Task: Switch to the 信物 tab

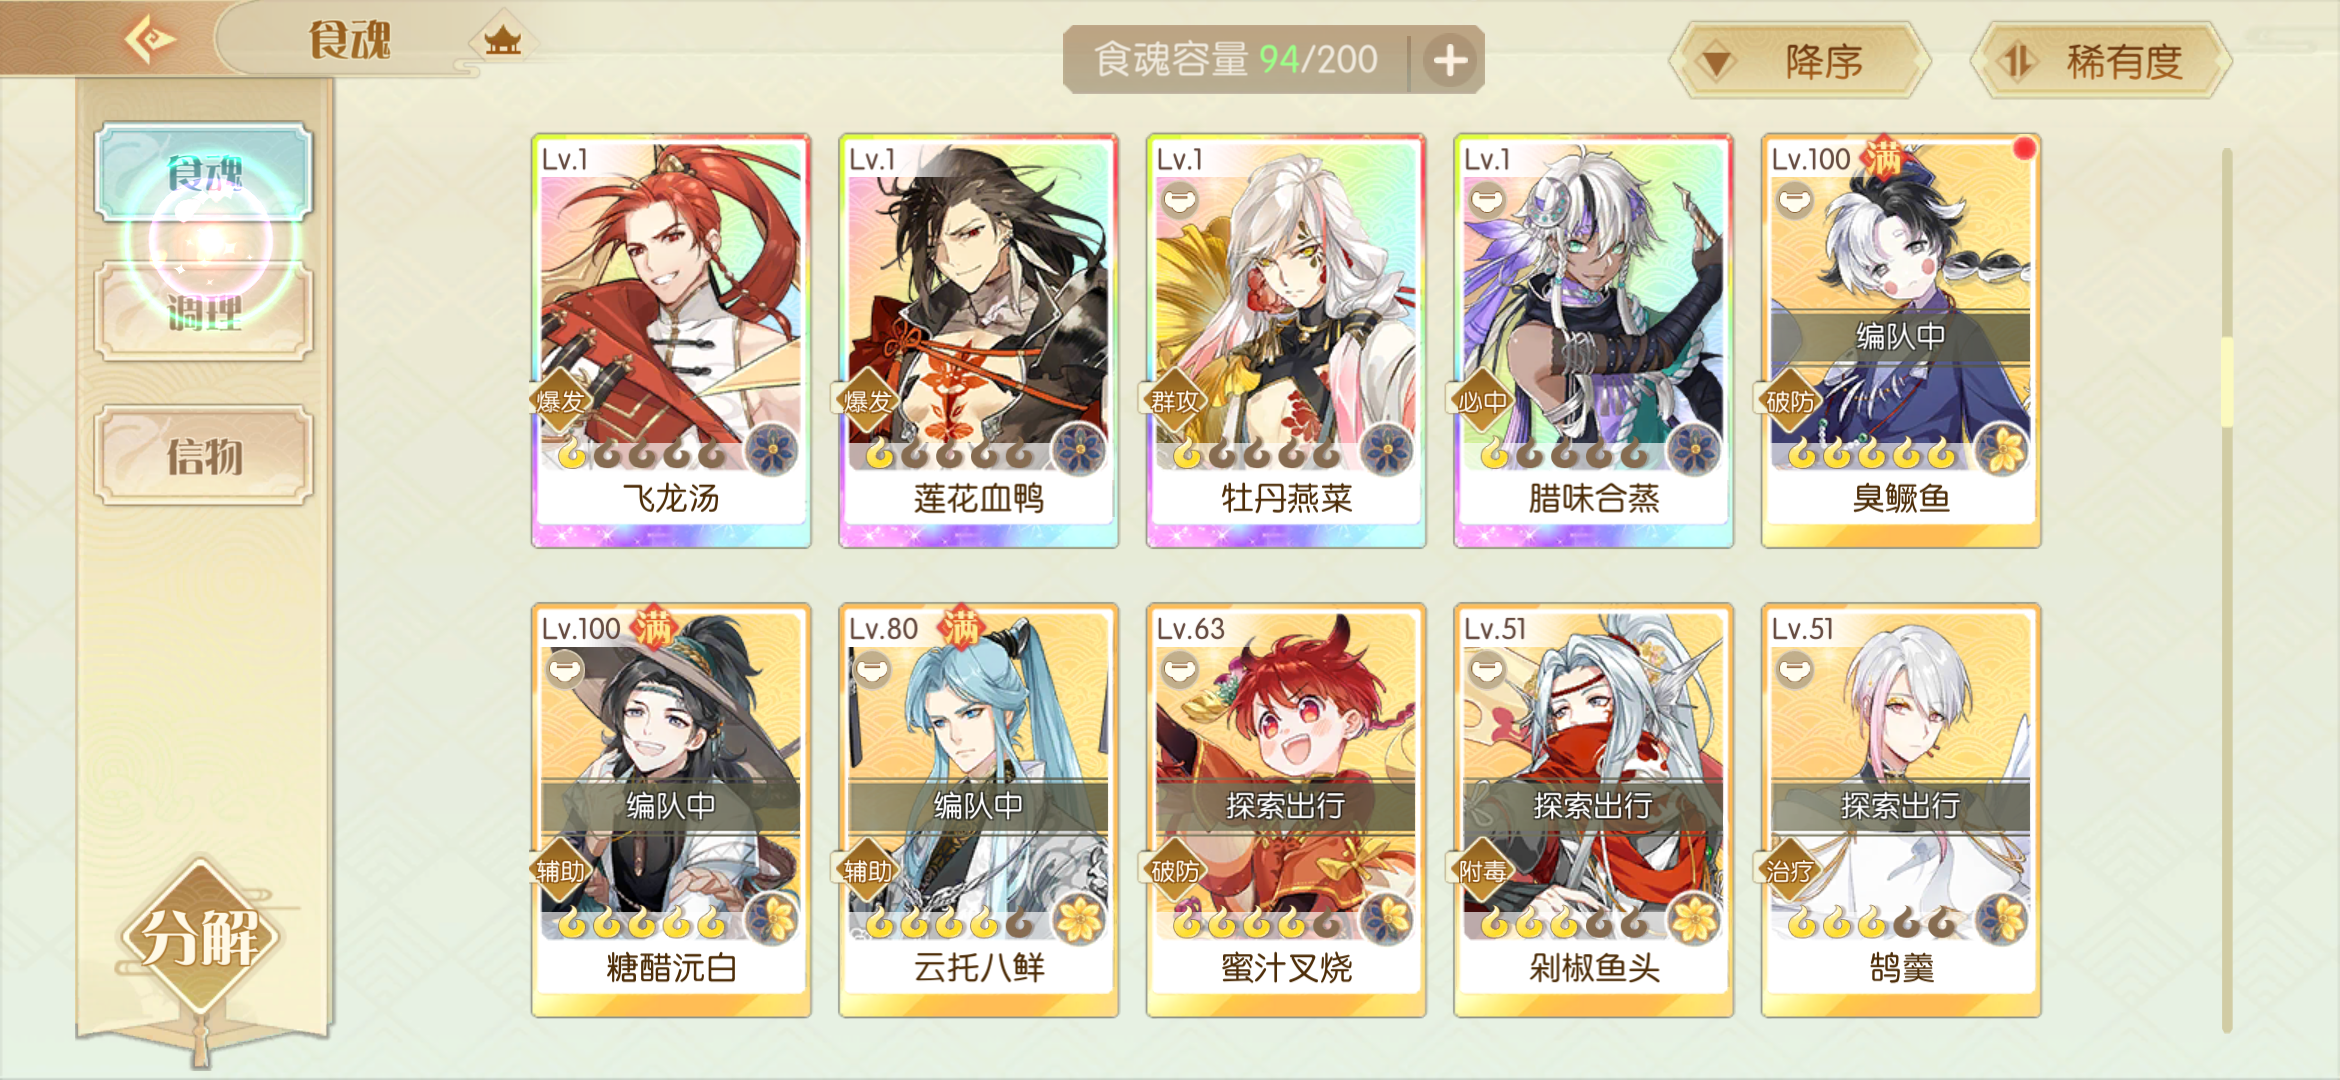Action: coord(204,456)
